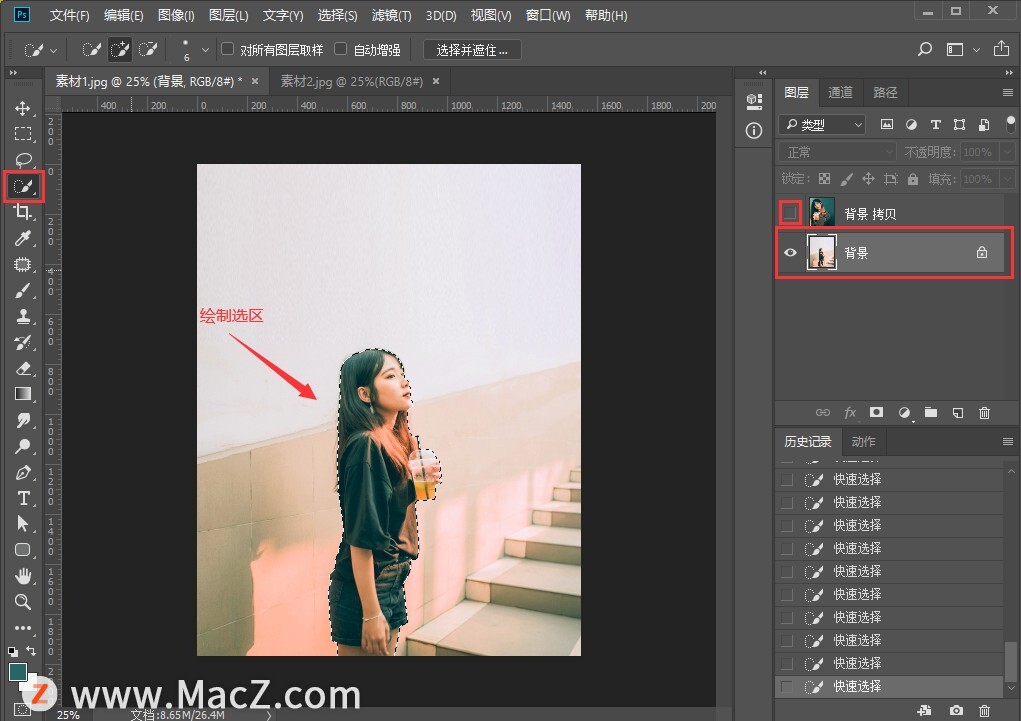Screen dimensions: 1021x721
Task: Show the 背景 拷贝 layer visibility
Action: click(x=790, y=213)
